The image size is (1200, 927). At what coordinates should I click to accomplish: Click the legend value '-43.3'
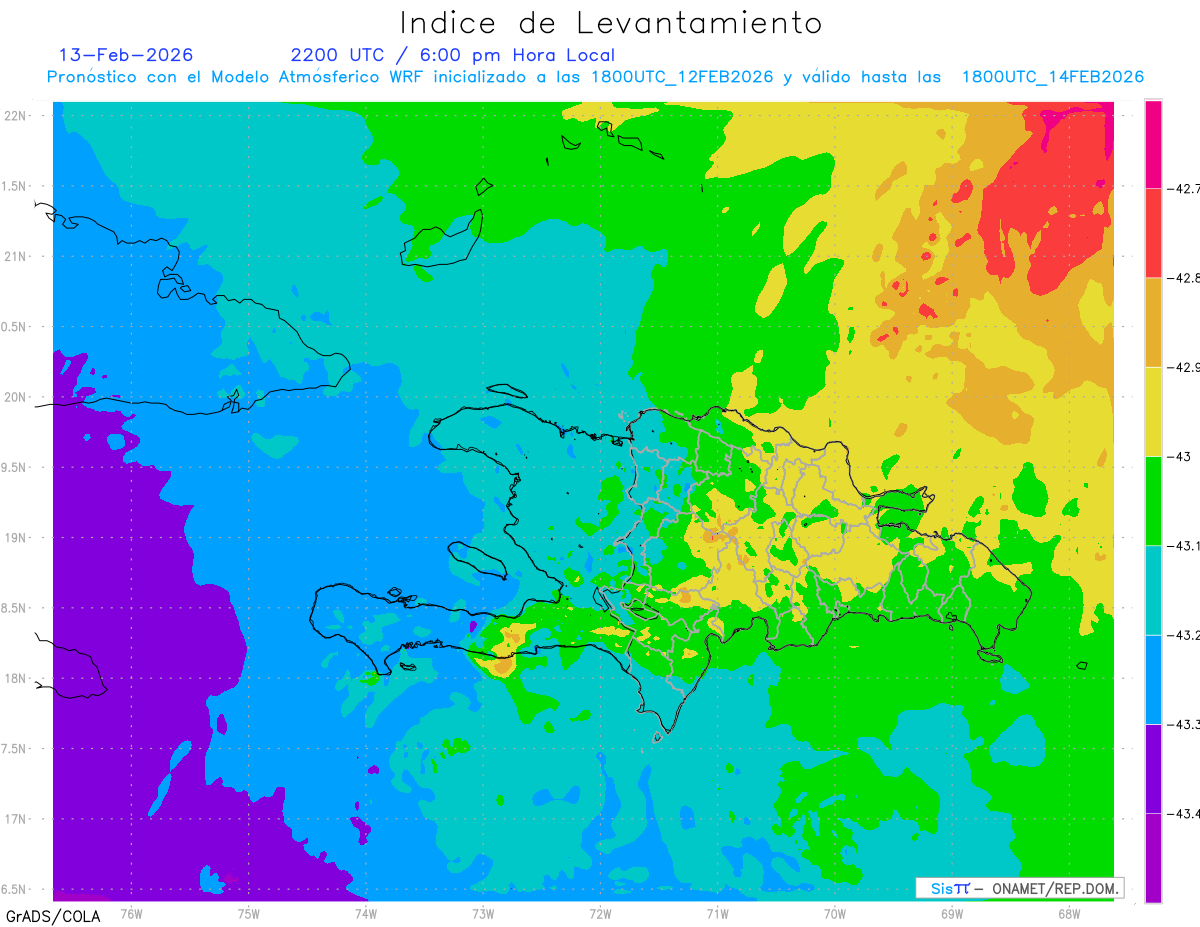coord(1184,724)
